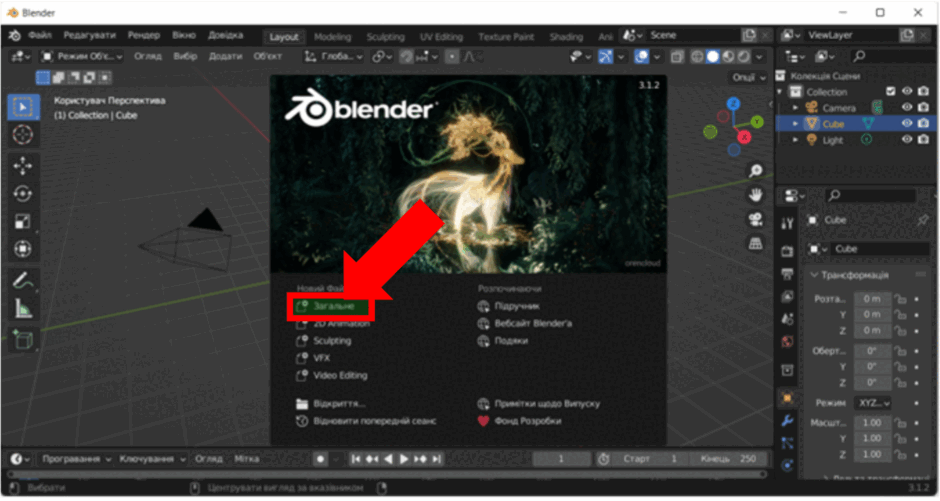Toggle camera view icon in viewport
The width and height of the screenshot is (940, 501).
point(755,219)
